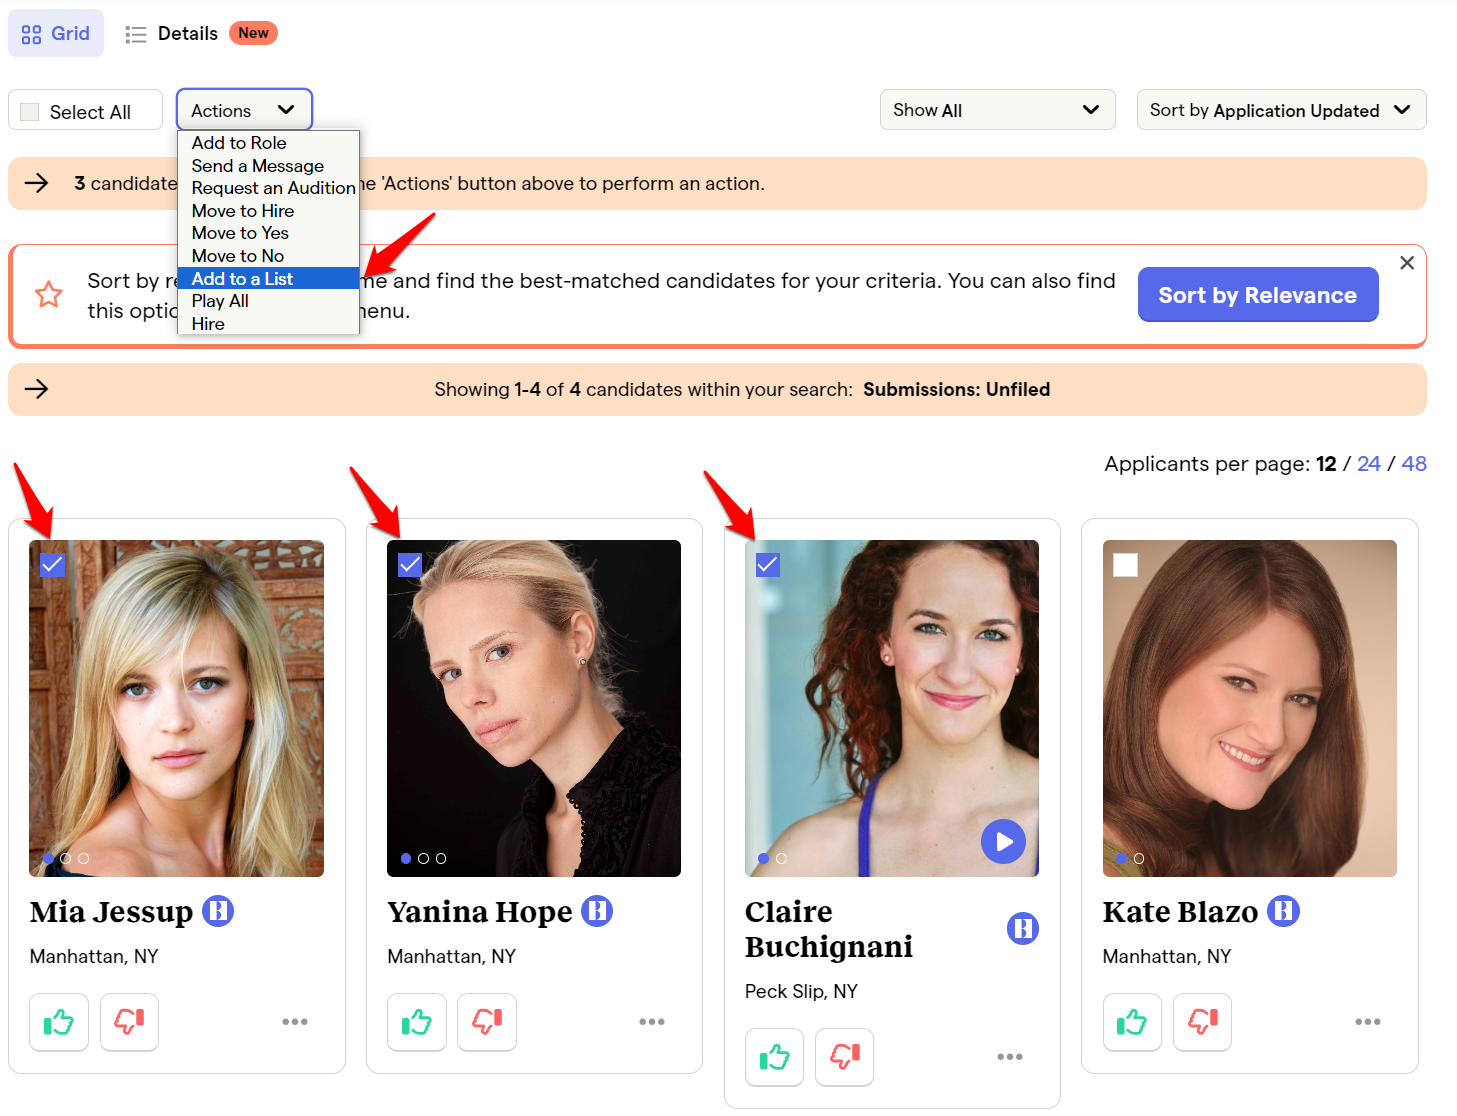Choose Add to Role from Actions menu
Viewport: 1457px width, 1116px height.
point(239,143)
